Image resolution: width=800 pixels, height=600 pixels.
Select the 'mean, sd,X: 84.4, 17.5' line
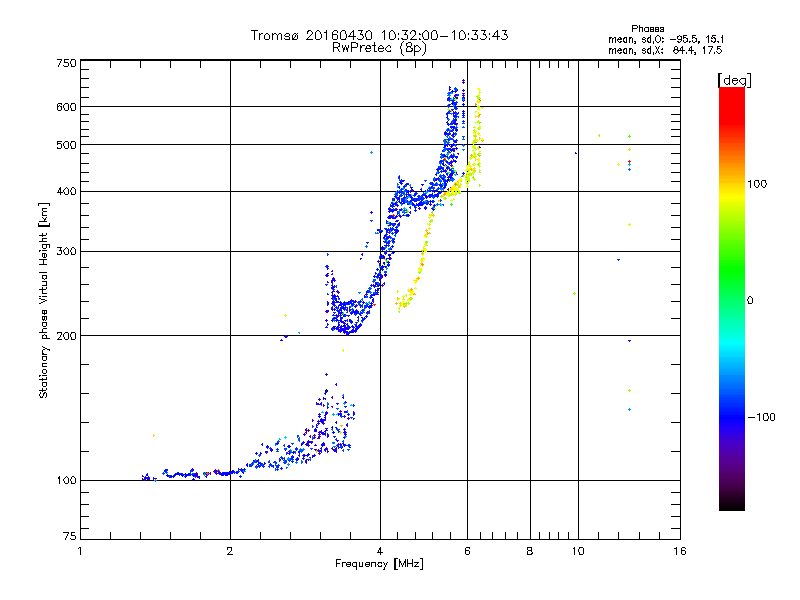pos(665,50)
